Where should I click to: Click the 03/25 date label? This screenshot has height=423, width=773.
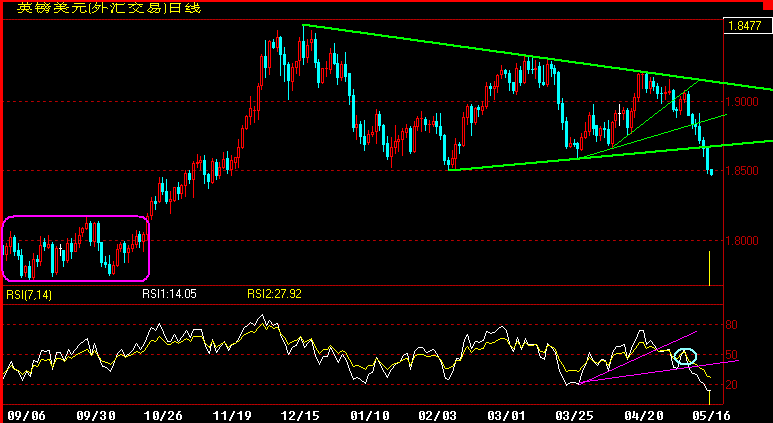pos(575,415)
